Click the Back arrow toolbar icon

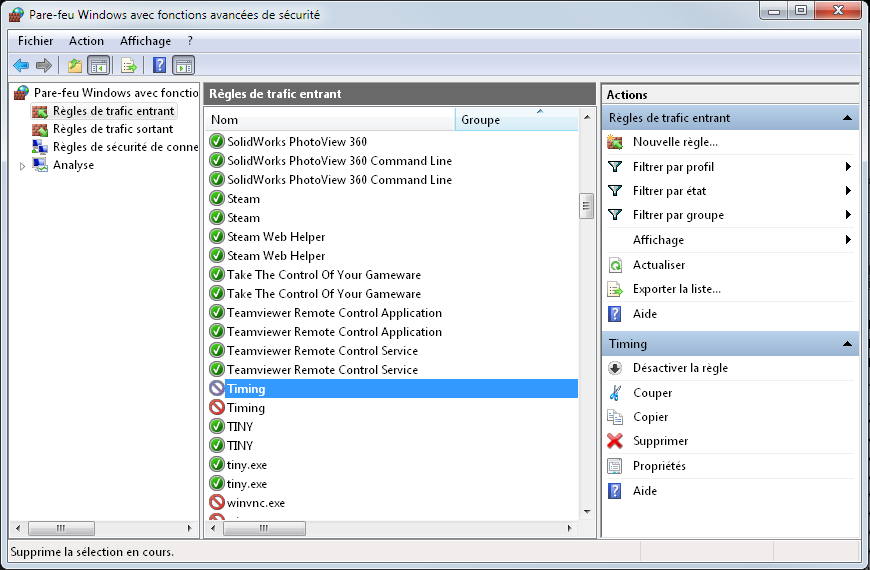click(x=21, y=65)
